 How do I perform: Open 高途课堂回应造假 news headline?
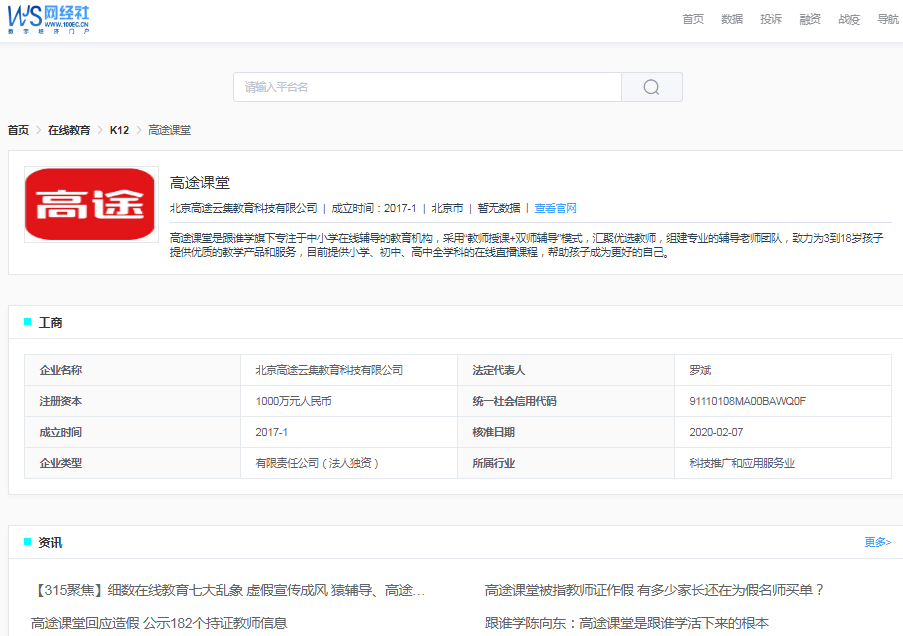coord(159,623)
